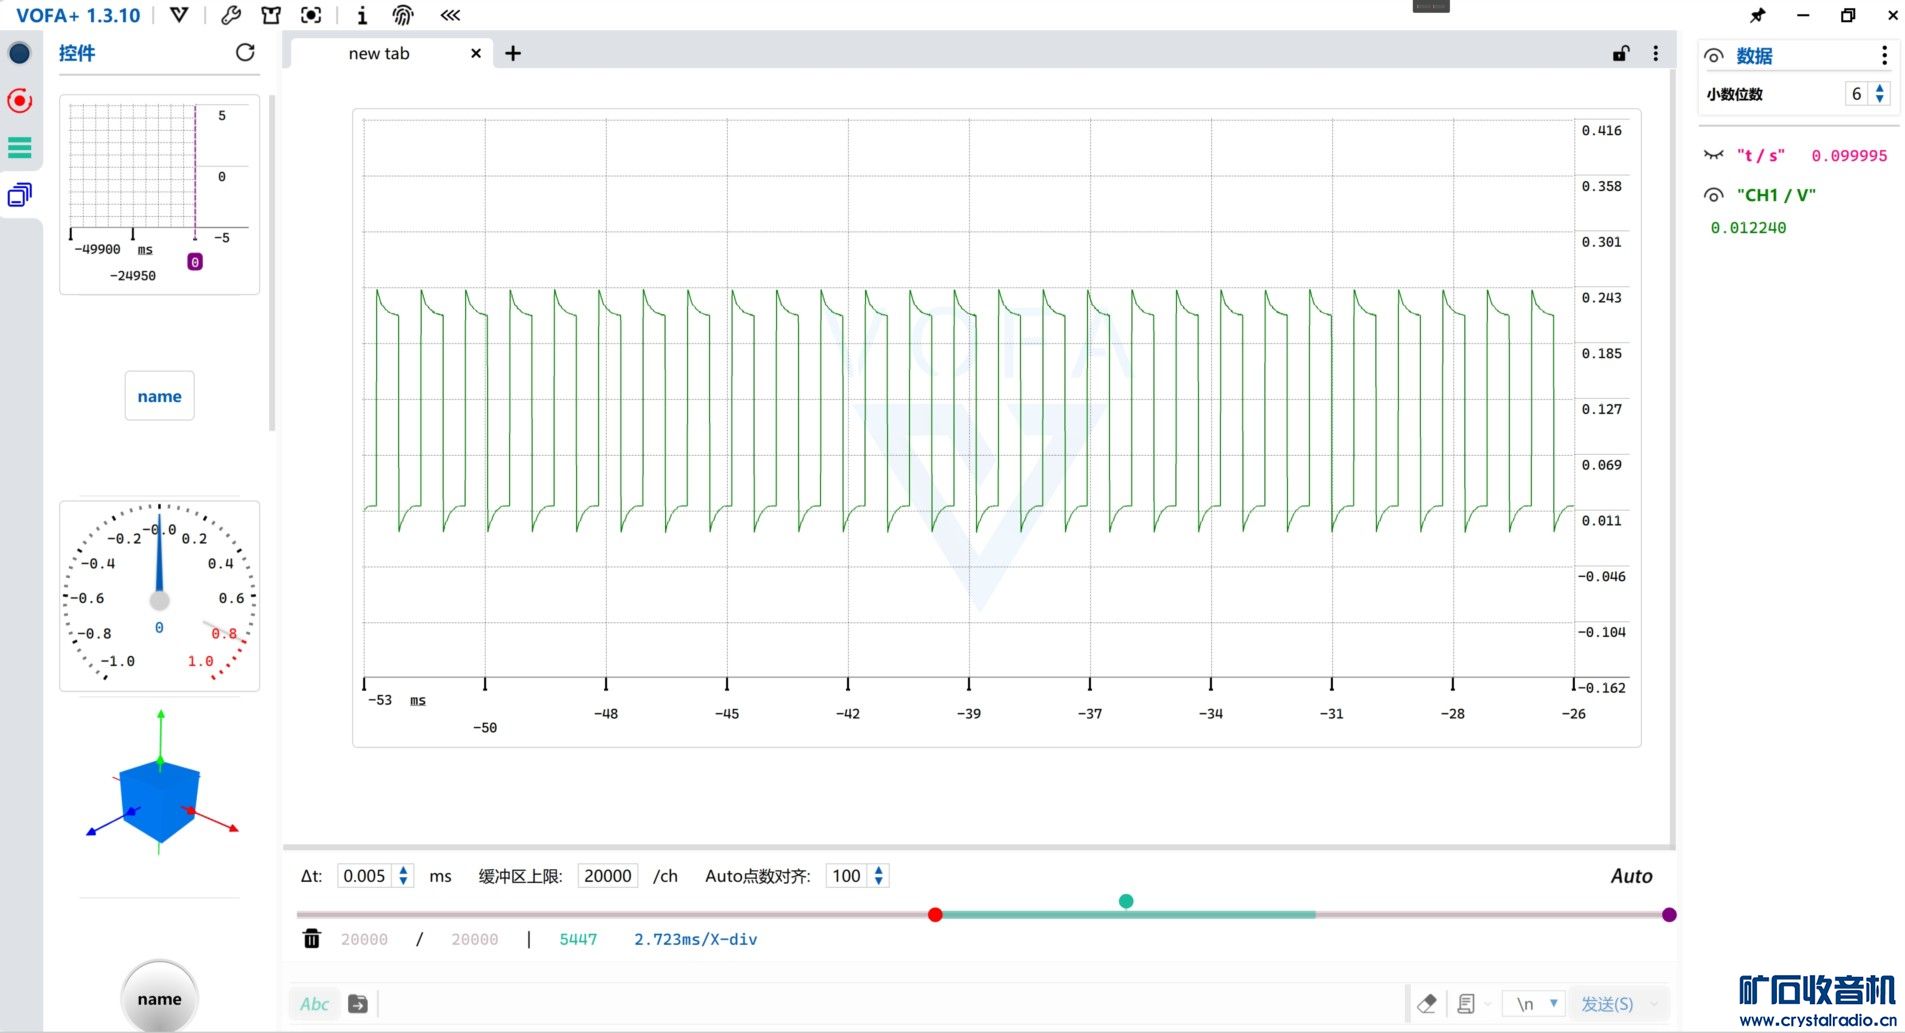Clear buffer with the trash icon

(x=312, y=939)
